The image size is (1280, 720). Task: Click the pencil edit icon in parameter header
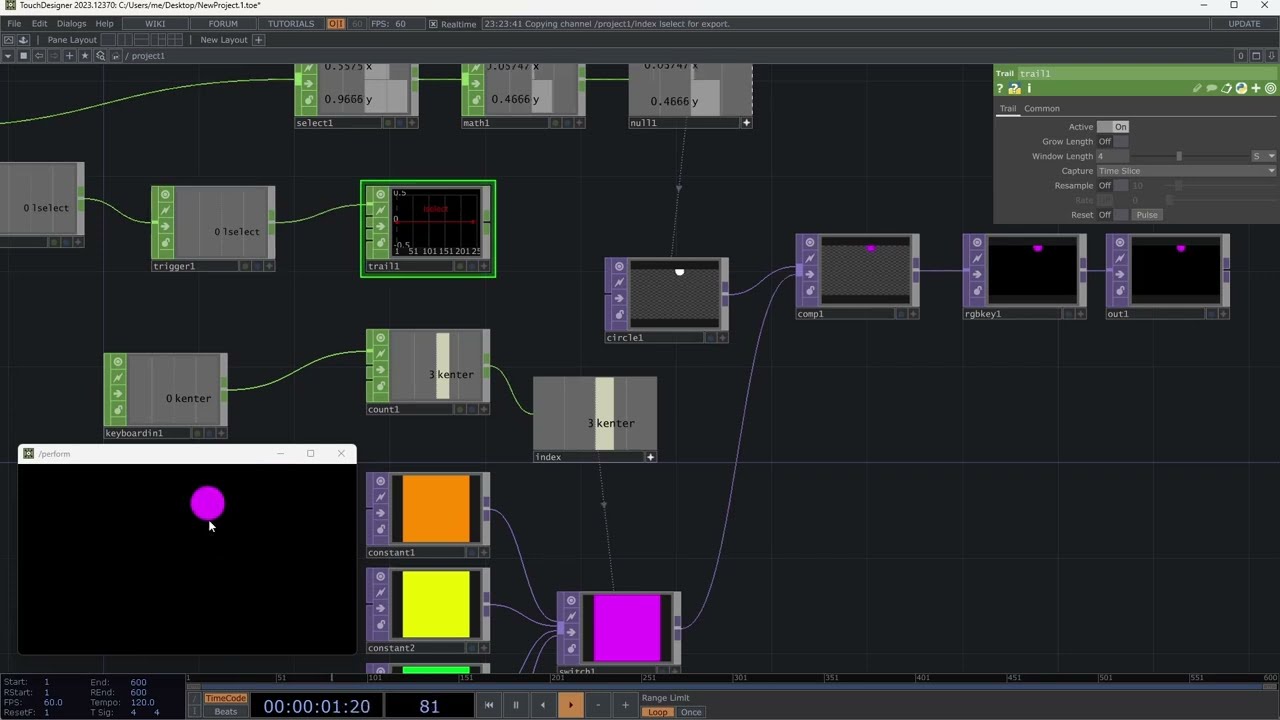click(1197, 88)
